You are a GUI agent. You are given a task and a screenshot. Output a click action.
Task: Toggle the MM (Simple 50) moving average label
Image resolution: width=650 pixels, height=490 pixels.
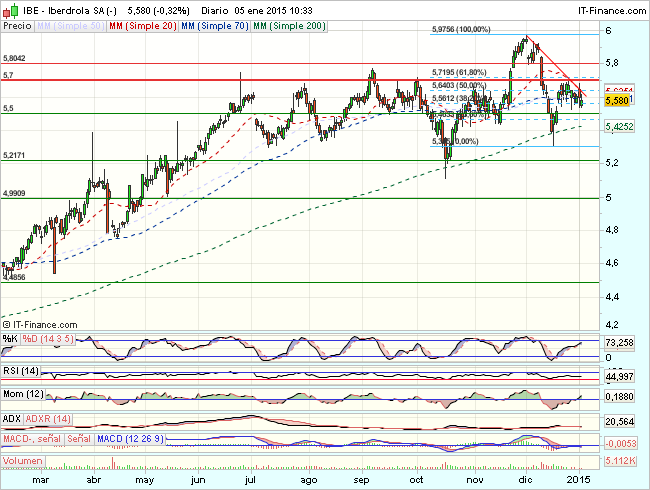click(x=70, y=26)
